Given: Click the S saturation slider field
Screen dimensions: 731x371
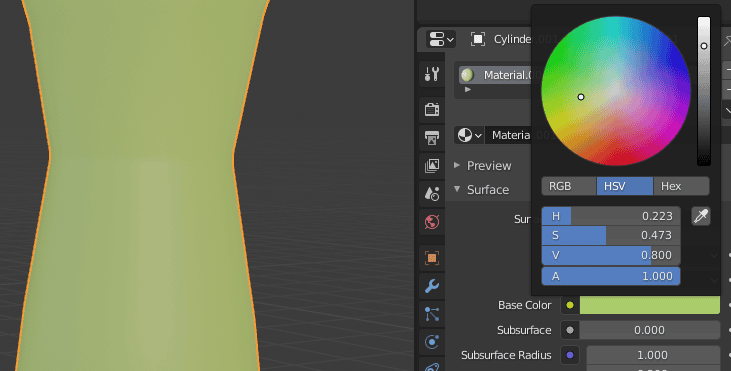Looking at the screenshot, I should pyautogui.click(x=611, y=235).
